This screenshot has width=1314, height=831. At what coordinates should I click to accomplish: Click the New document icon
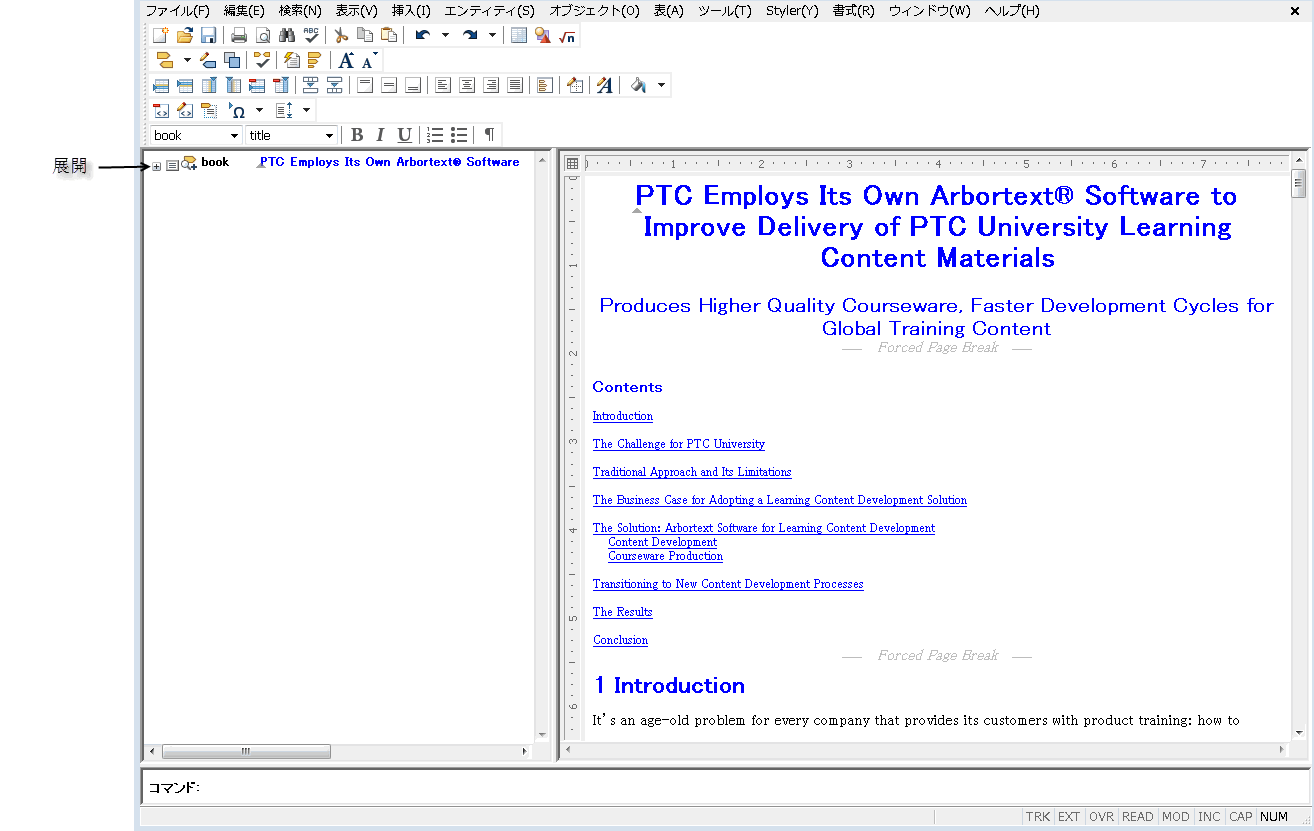[160, 36]
